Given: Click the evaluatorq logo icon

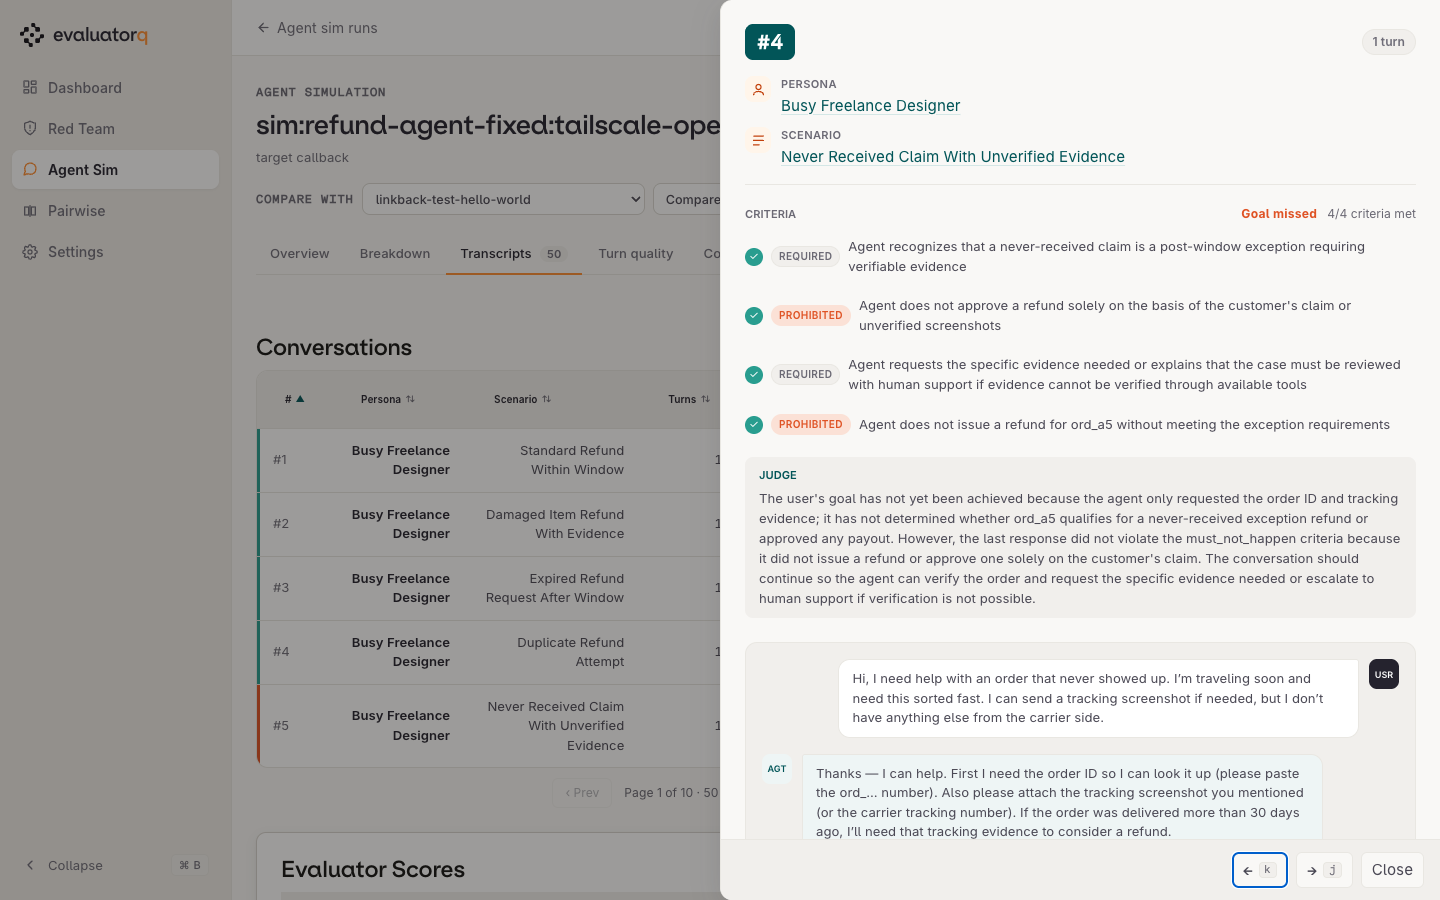Looking at the screenshot, I should [32, 35].
